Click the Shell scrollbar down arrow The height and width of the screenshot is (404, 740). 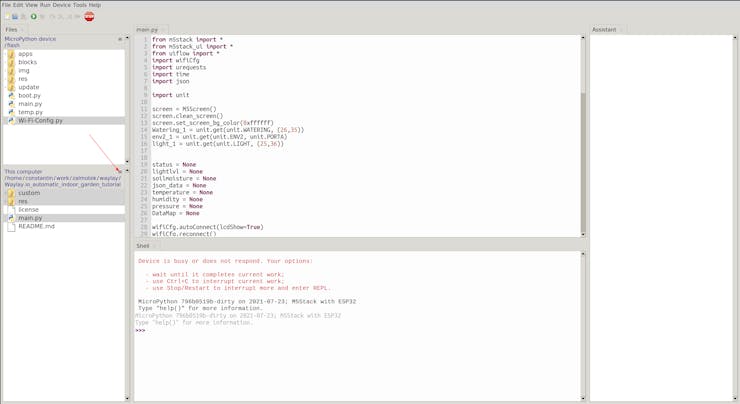[583, 398]
